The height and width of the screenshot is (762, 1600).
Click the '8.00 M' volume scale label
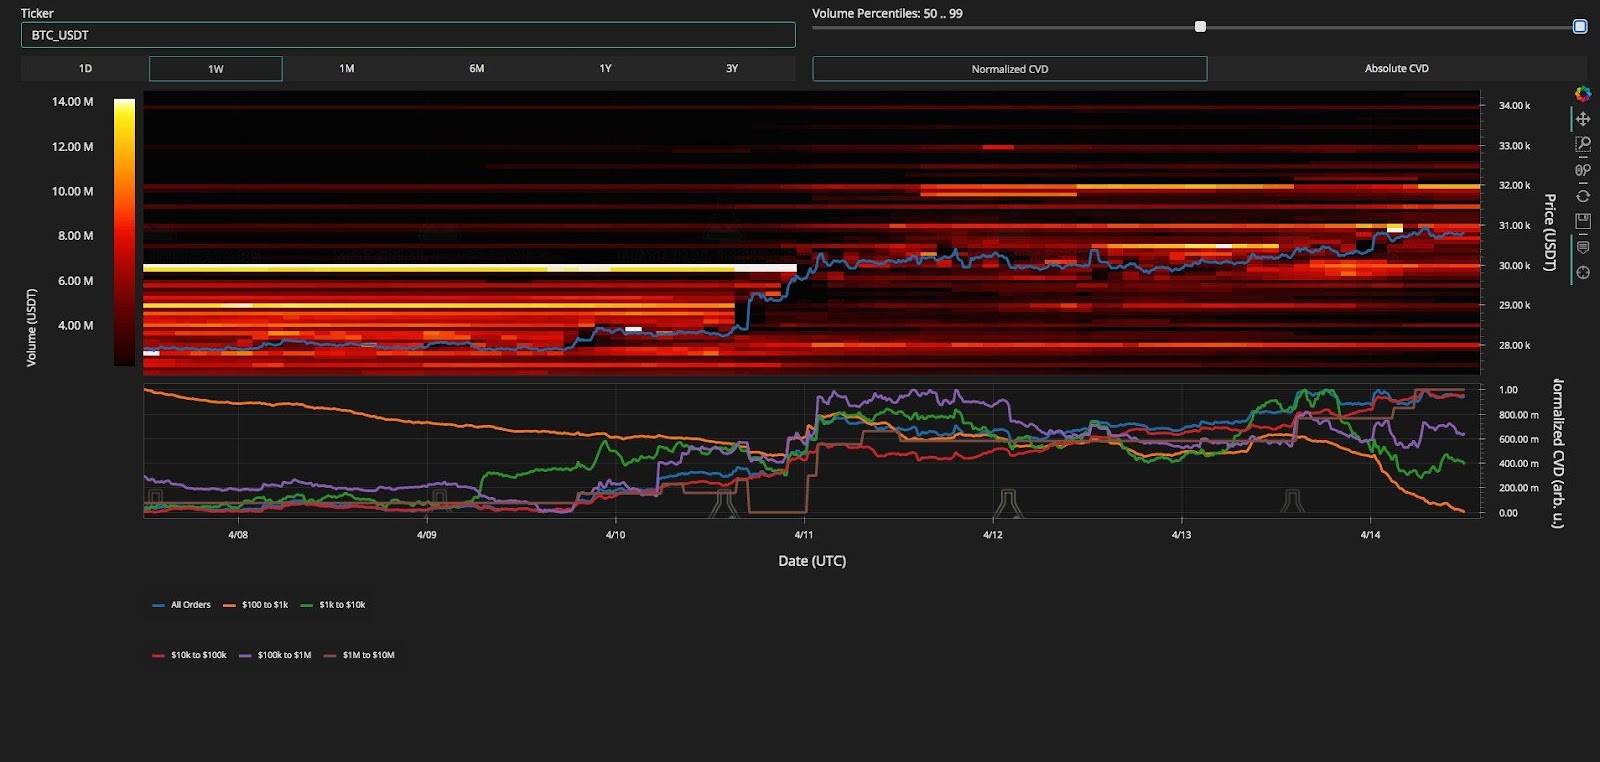click(x=76, y=236)
